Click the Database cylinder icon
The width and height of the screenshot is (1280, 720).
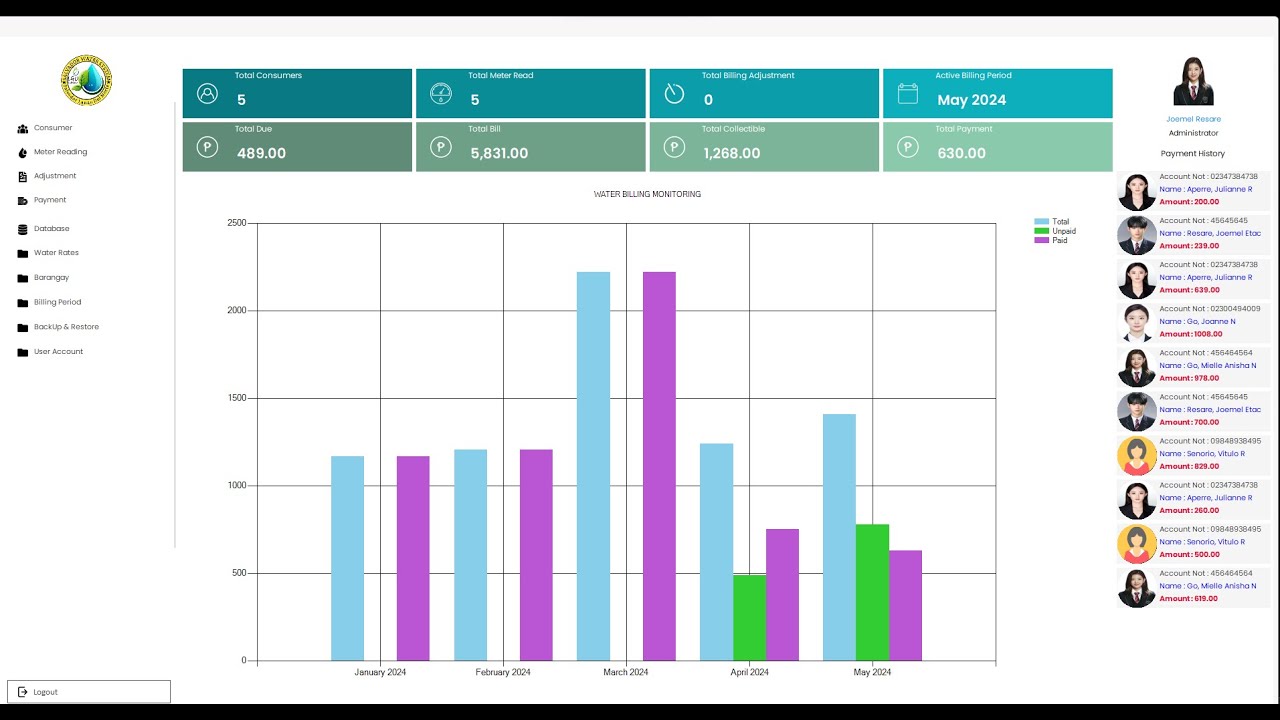[23, 230]
